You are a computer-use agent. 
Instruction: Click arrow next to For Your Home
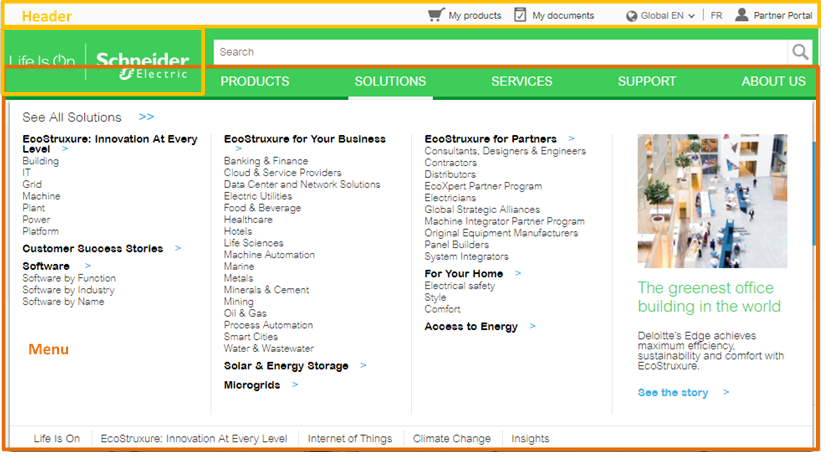click(x=518, y=273)
